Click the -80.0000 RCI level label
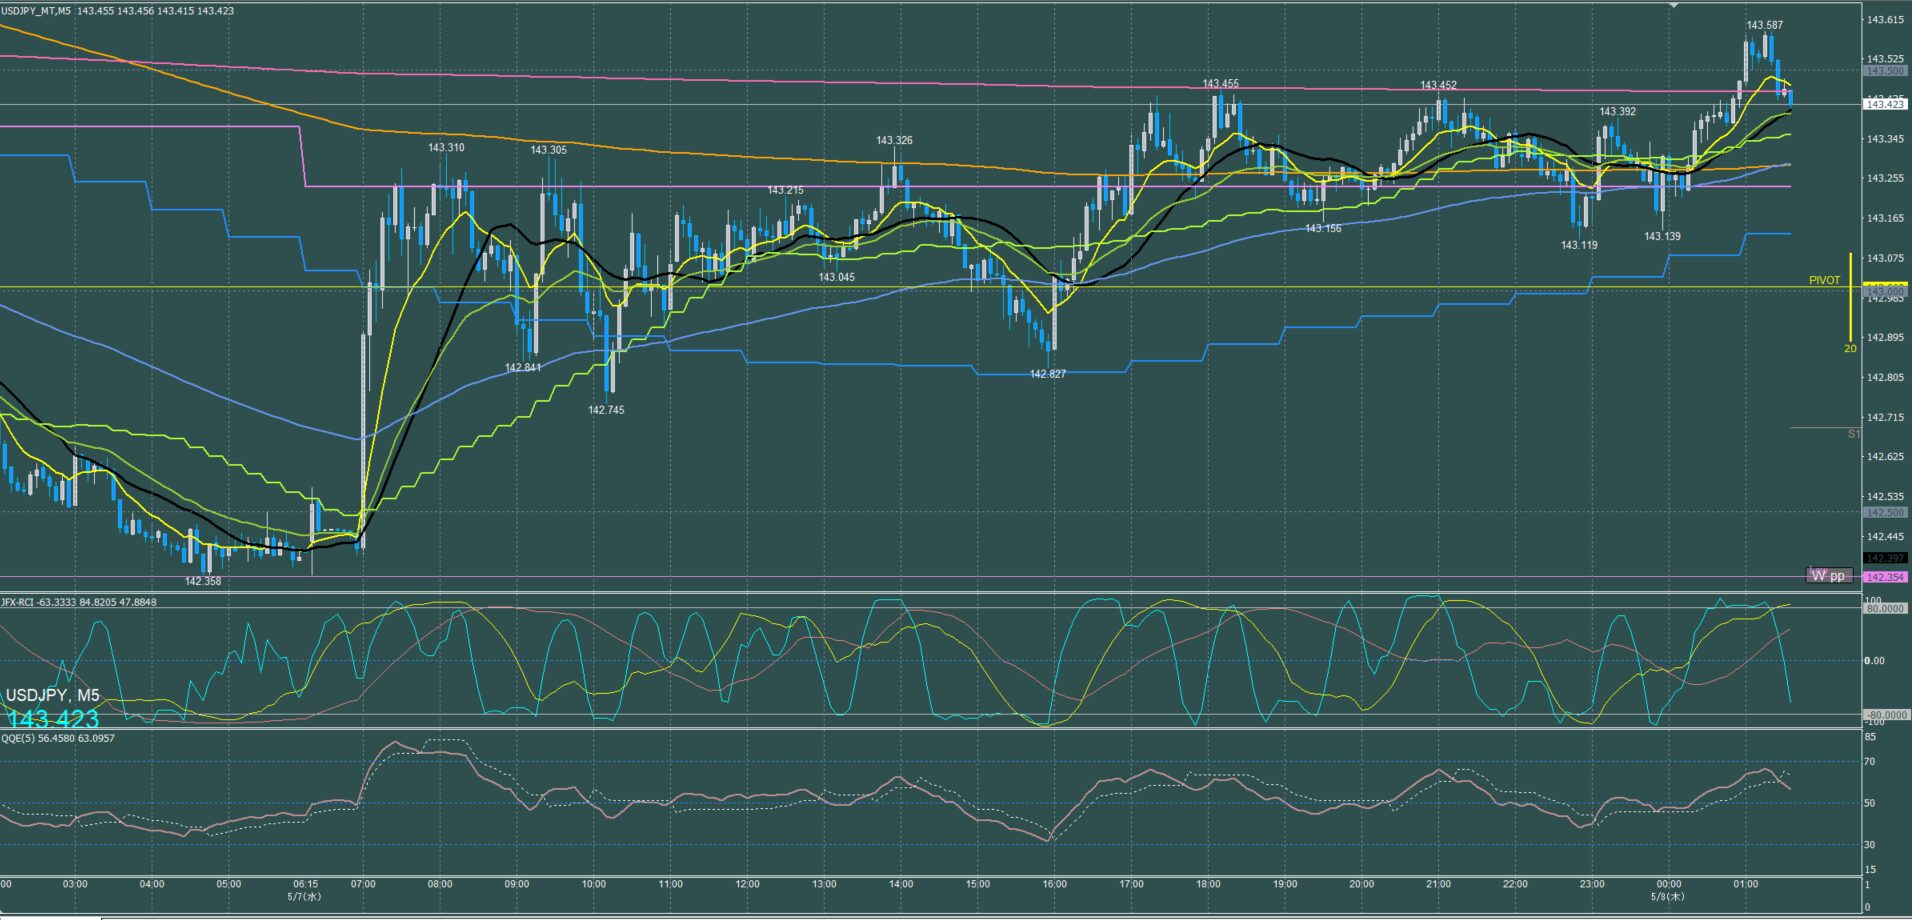This screenshot has width=1912, height=920. pyautogui.click(x=1884, y=715)
